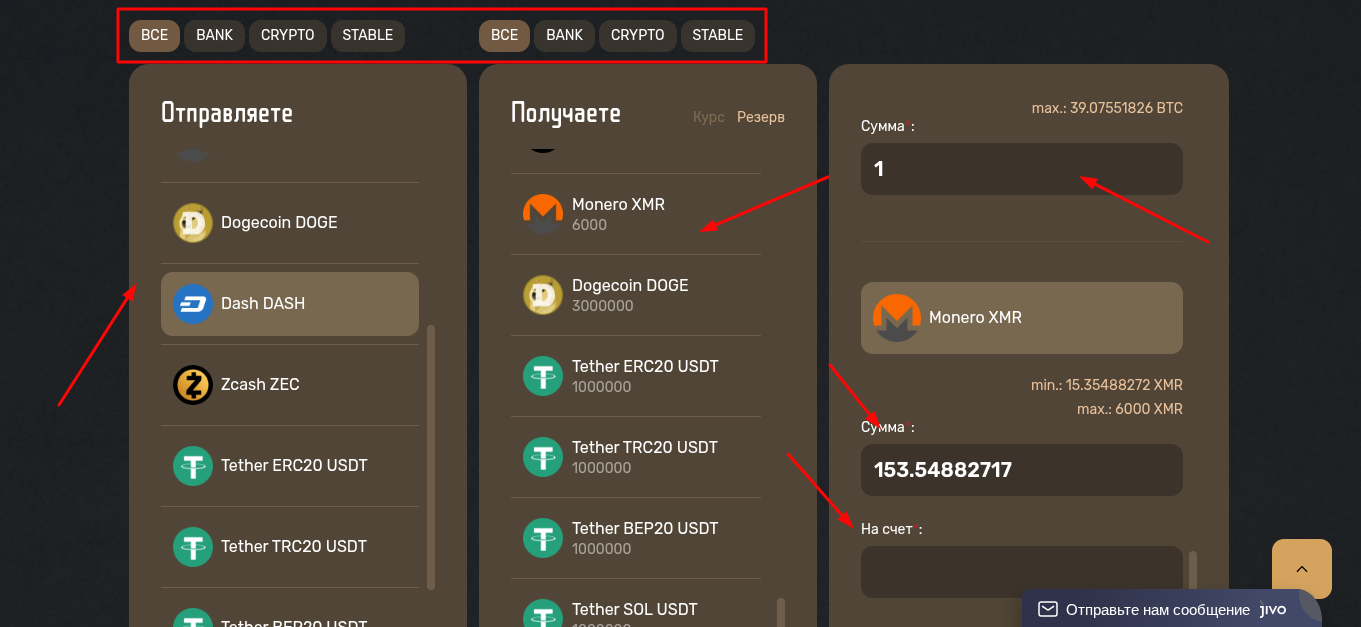This screenshot has width=1361, height=627.
Task: Click the Monero XMR selected currency card
Action: pos(1022,318)
